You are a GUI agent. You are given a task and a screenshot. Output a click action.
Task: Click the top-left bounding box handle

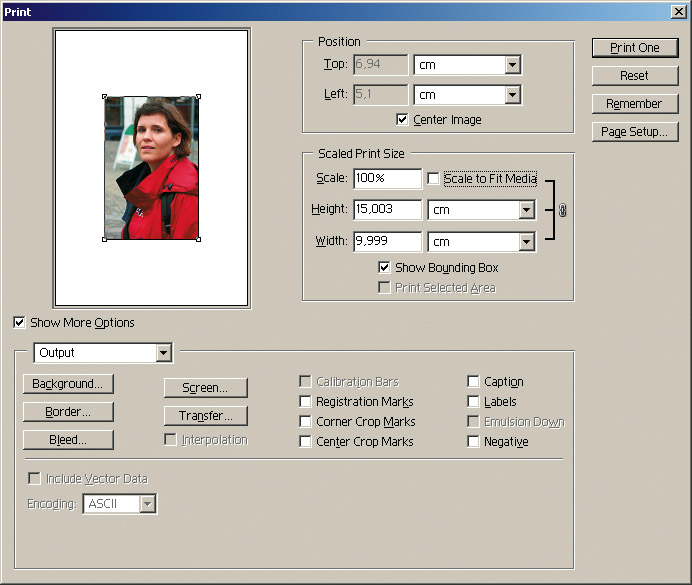click(x=105, y=97)
